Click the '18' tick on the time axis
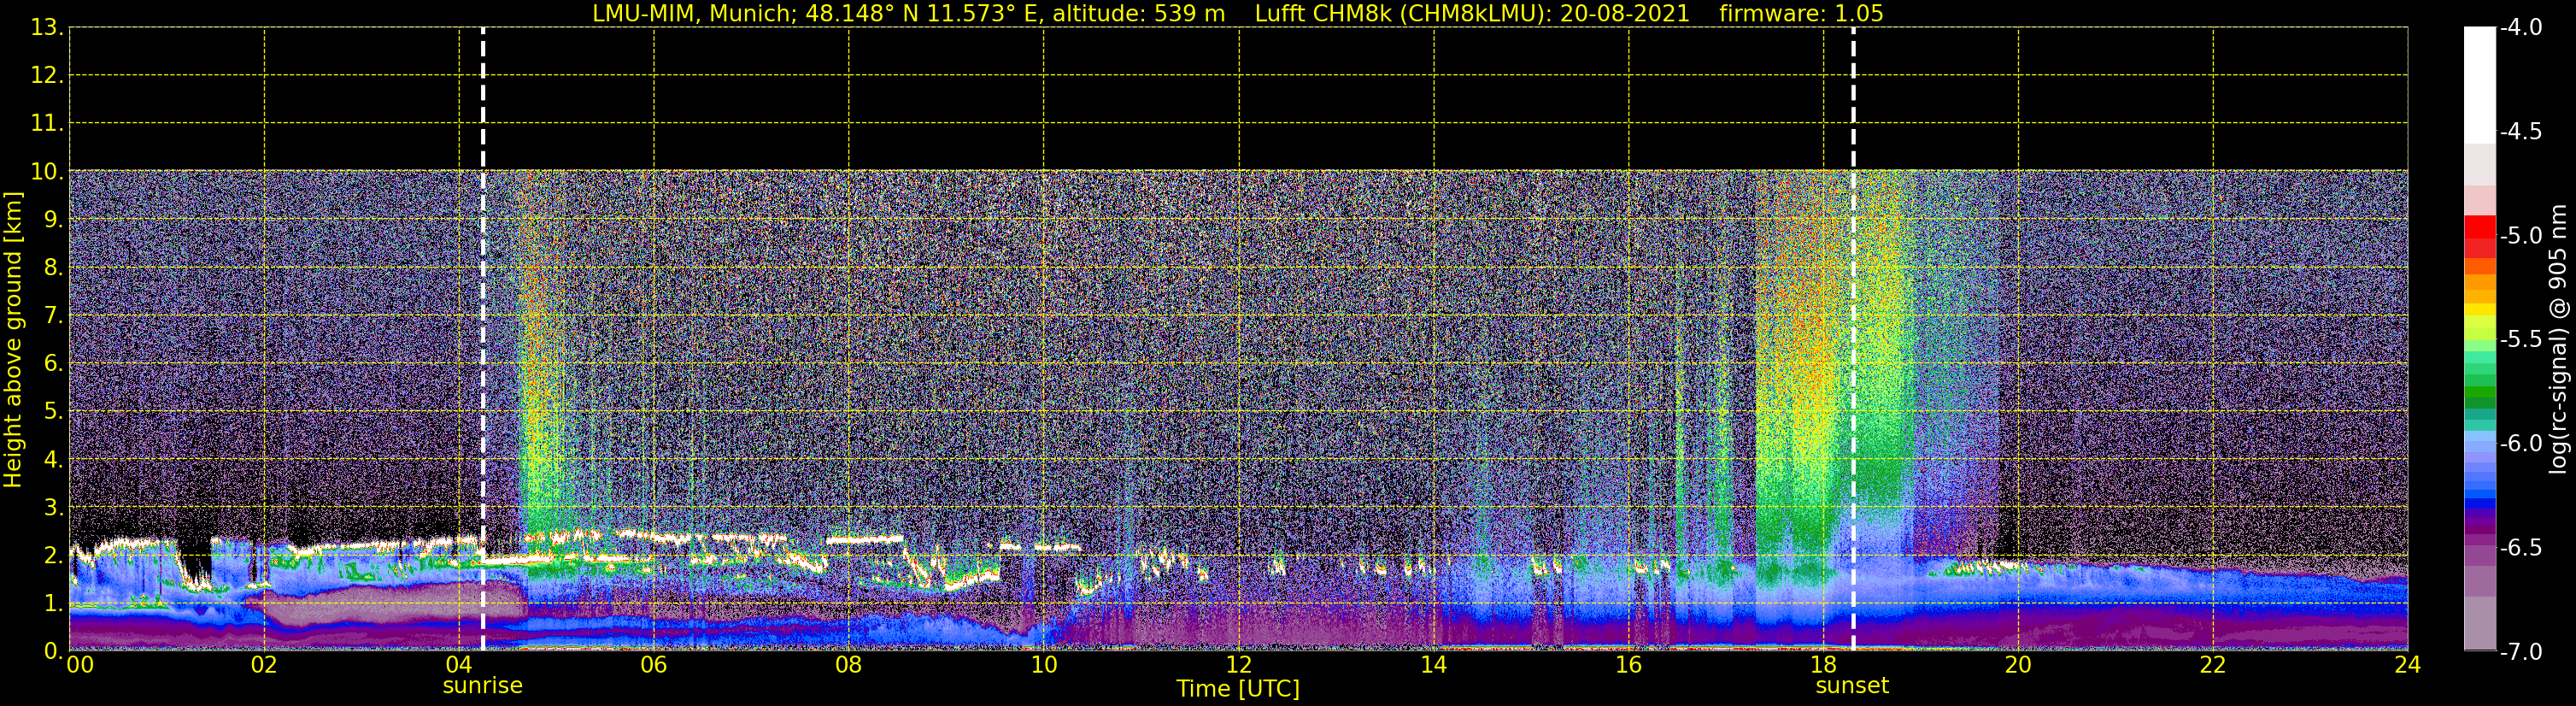2576x706 pixels. tap(1823, 665)
